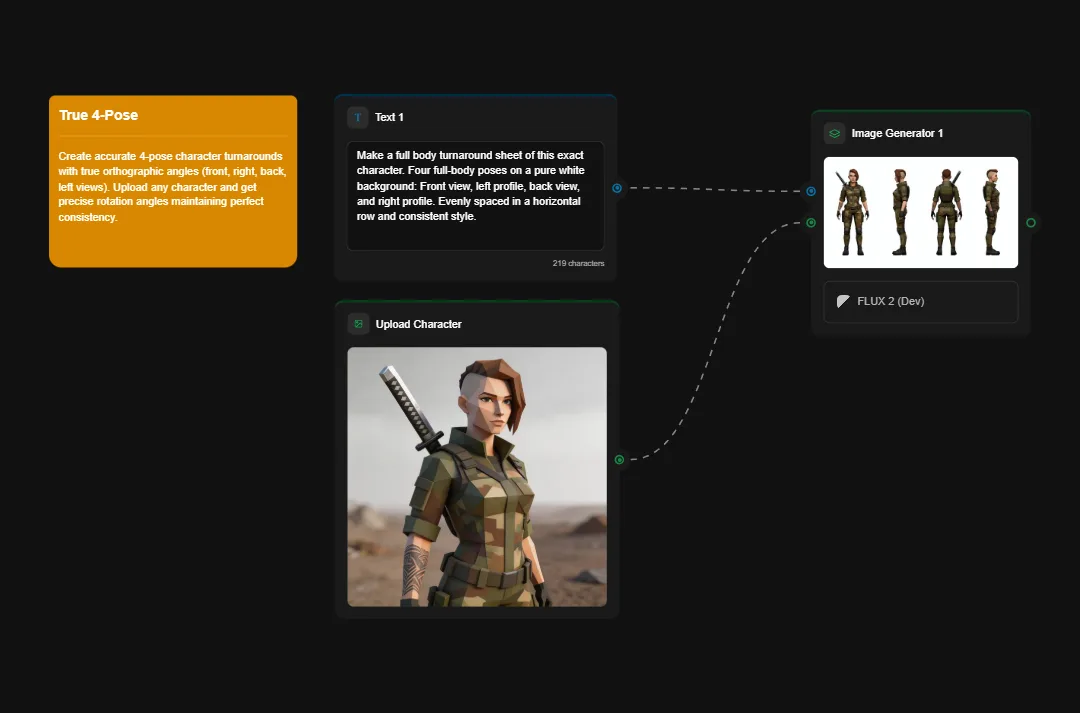Open the FLUX 2 (Dev) model selector
Screen dimensions: 1080x713
tap(920, 301)
